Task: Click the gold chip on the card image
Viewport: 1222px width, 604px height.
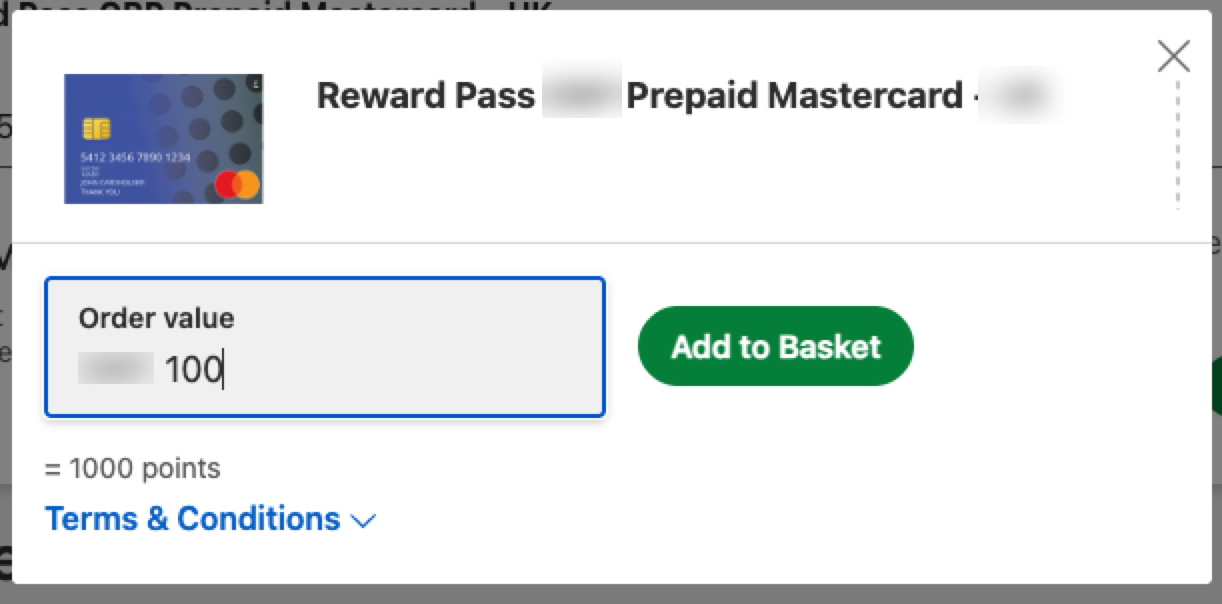Action: 97,129
